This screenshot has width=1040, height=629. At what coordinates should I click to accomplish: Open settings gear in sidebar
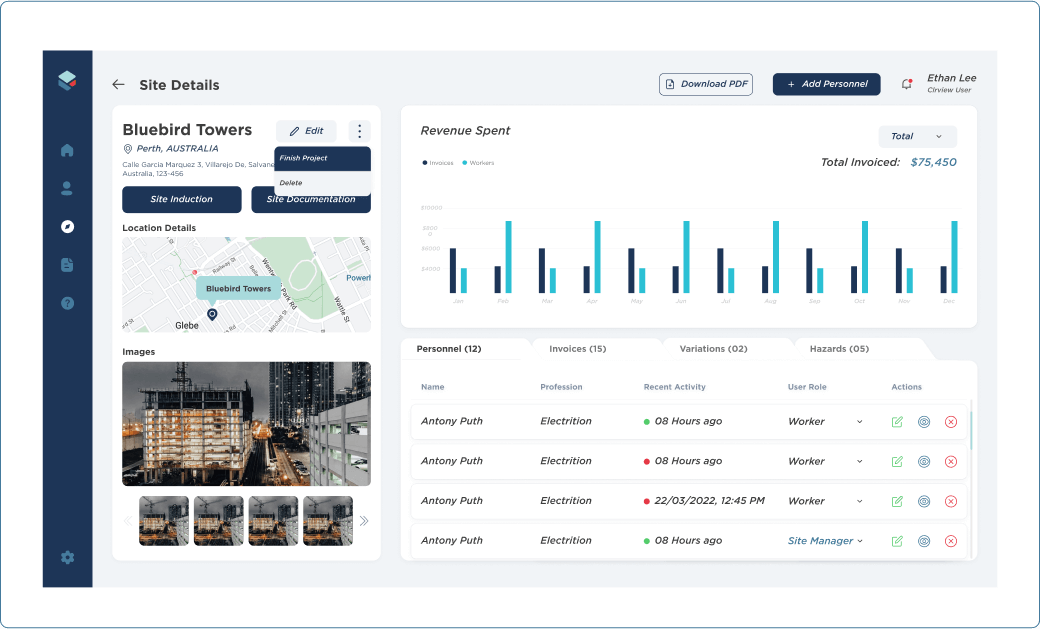point(67,557)
